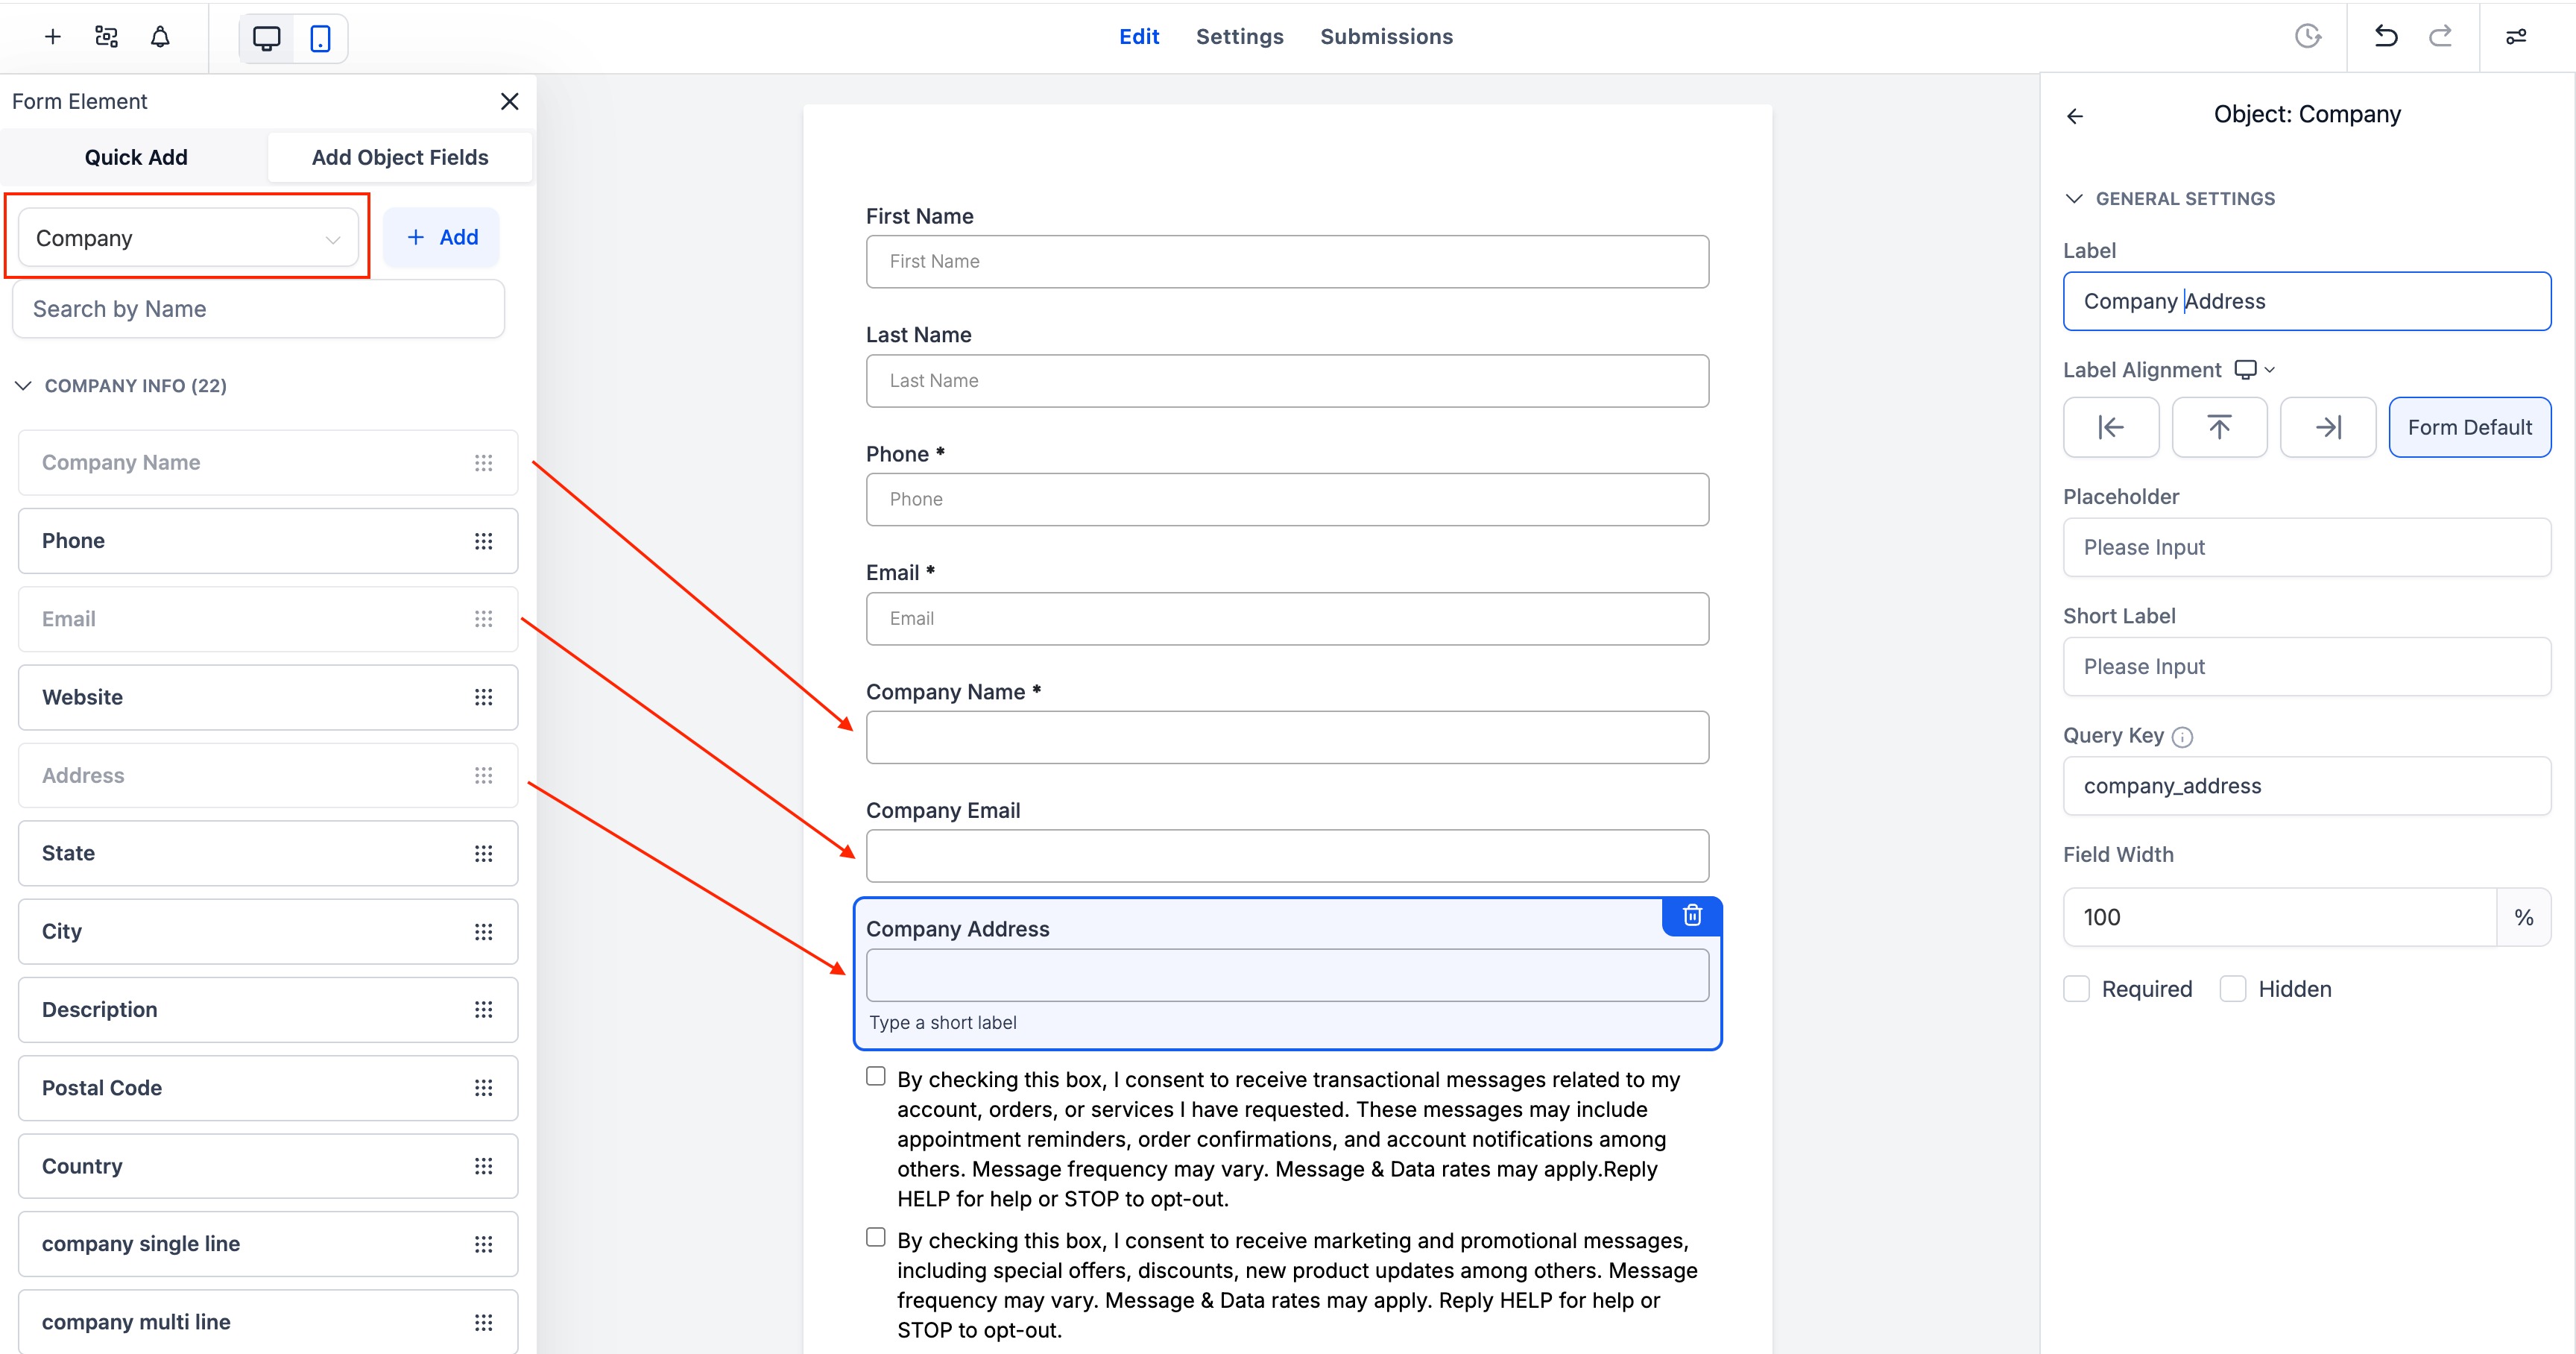Click back arrow in Object: Company panel

click(2075, 116)
